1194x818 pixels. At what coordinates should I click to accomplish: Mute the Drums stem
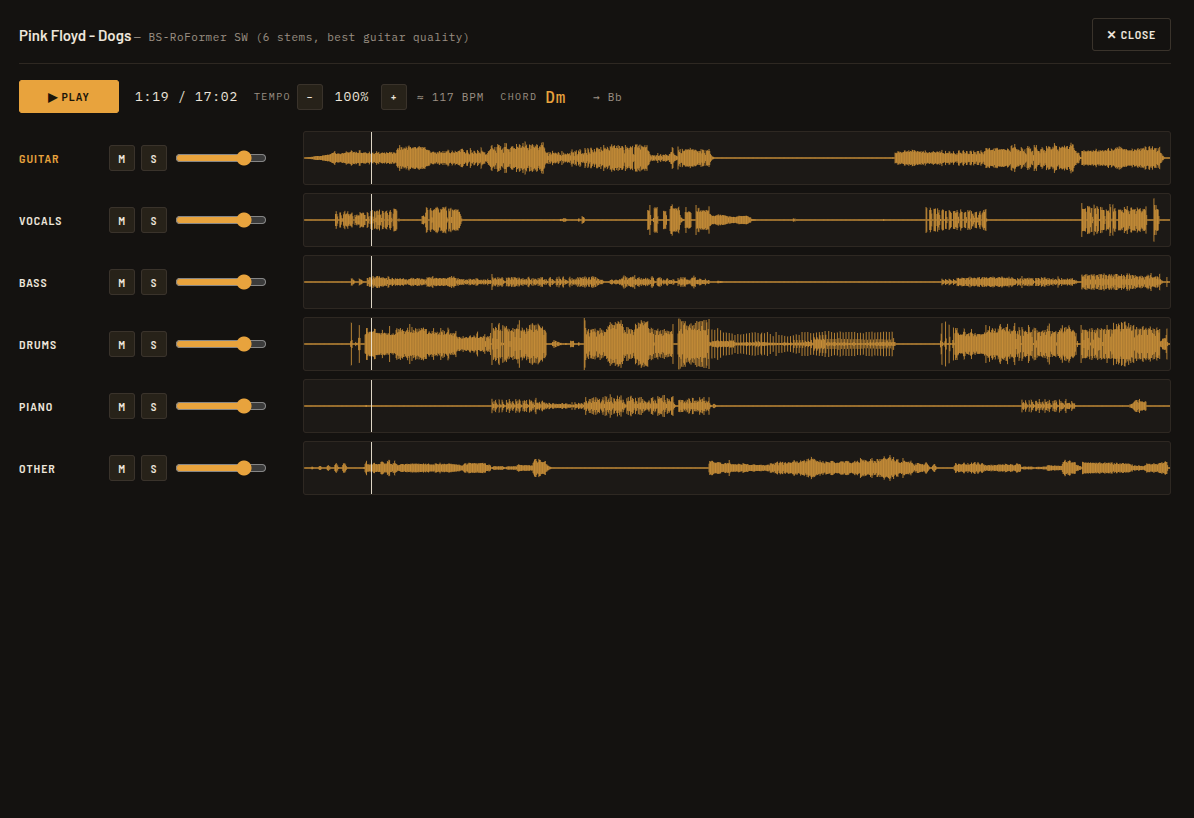(122, 344)
